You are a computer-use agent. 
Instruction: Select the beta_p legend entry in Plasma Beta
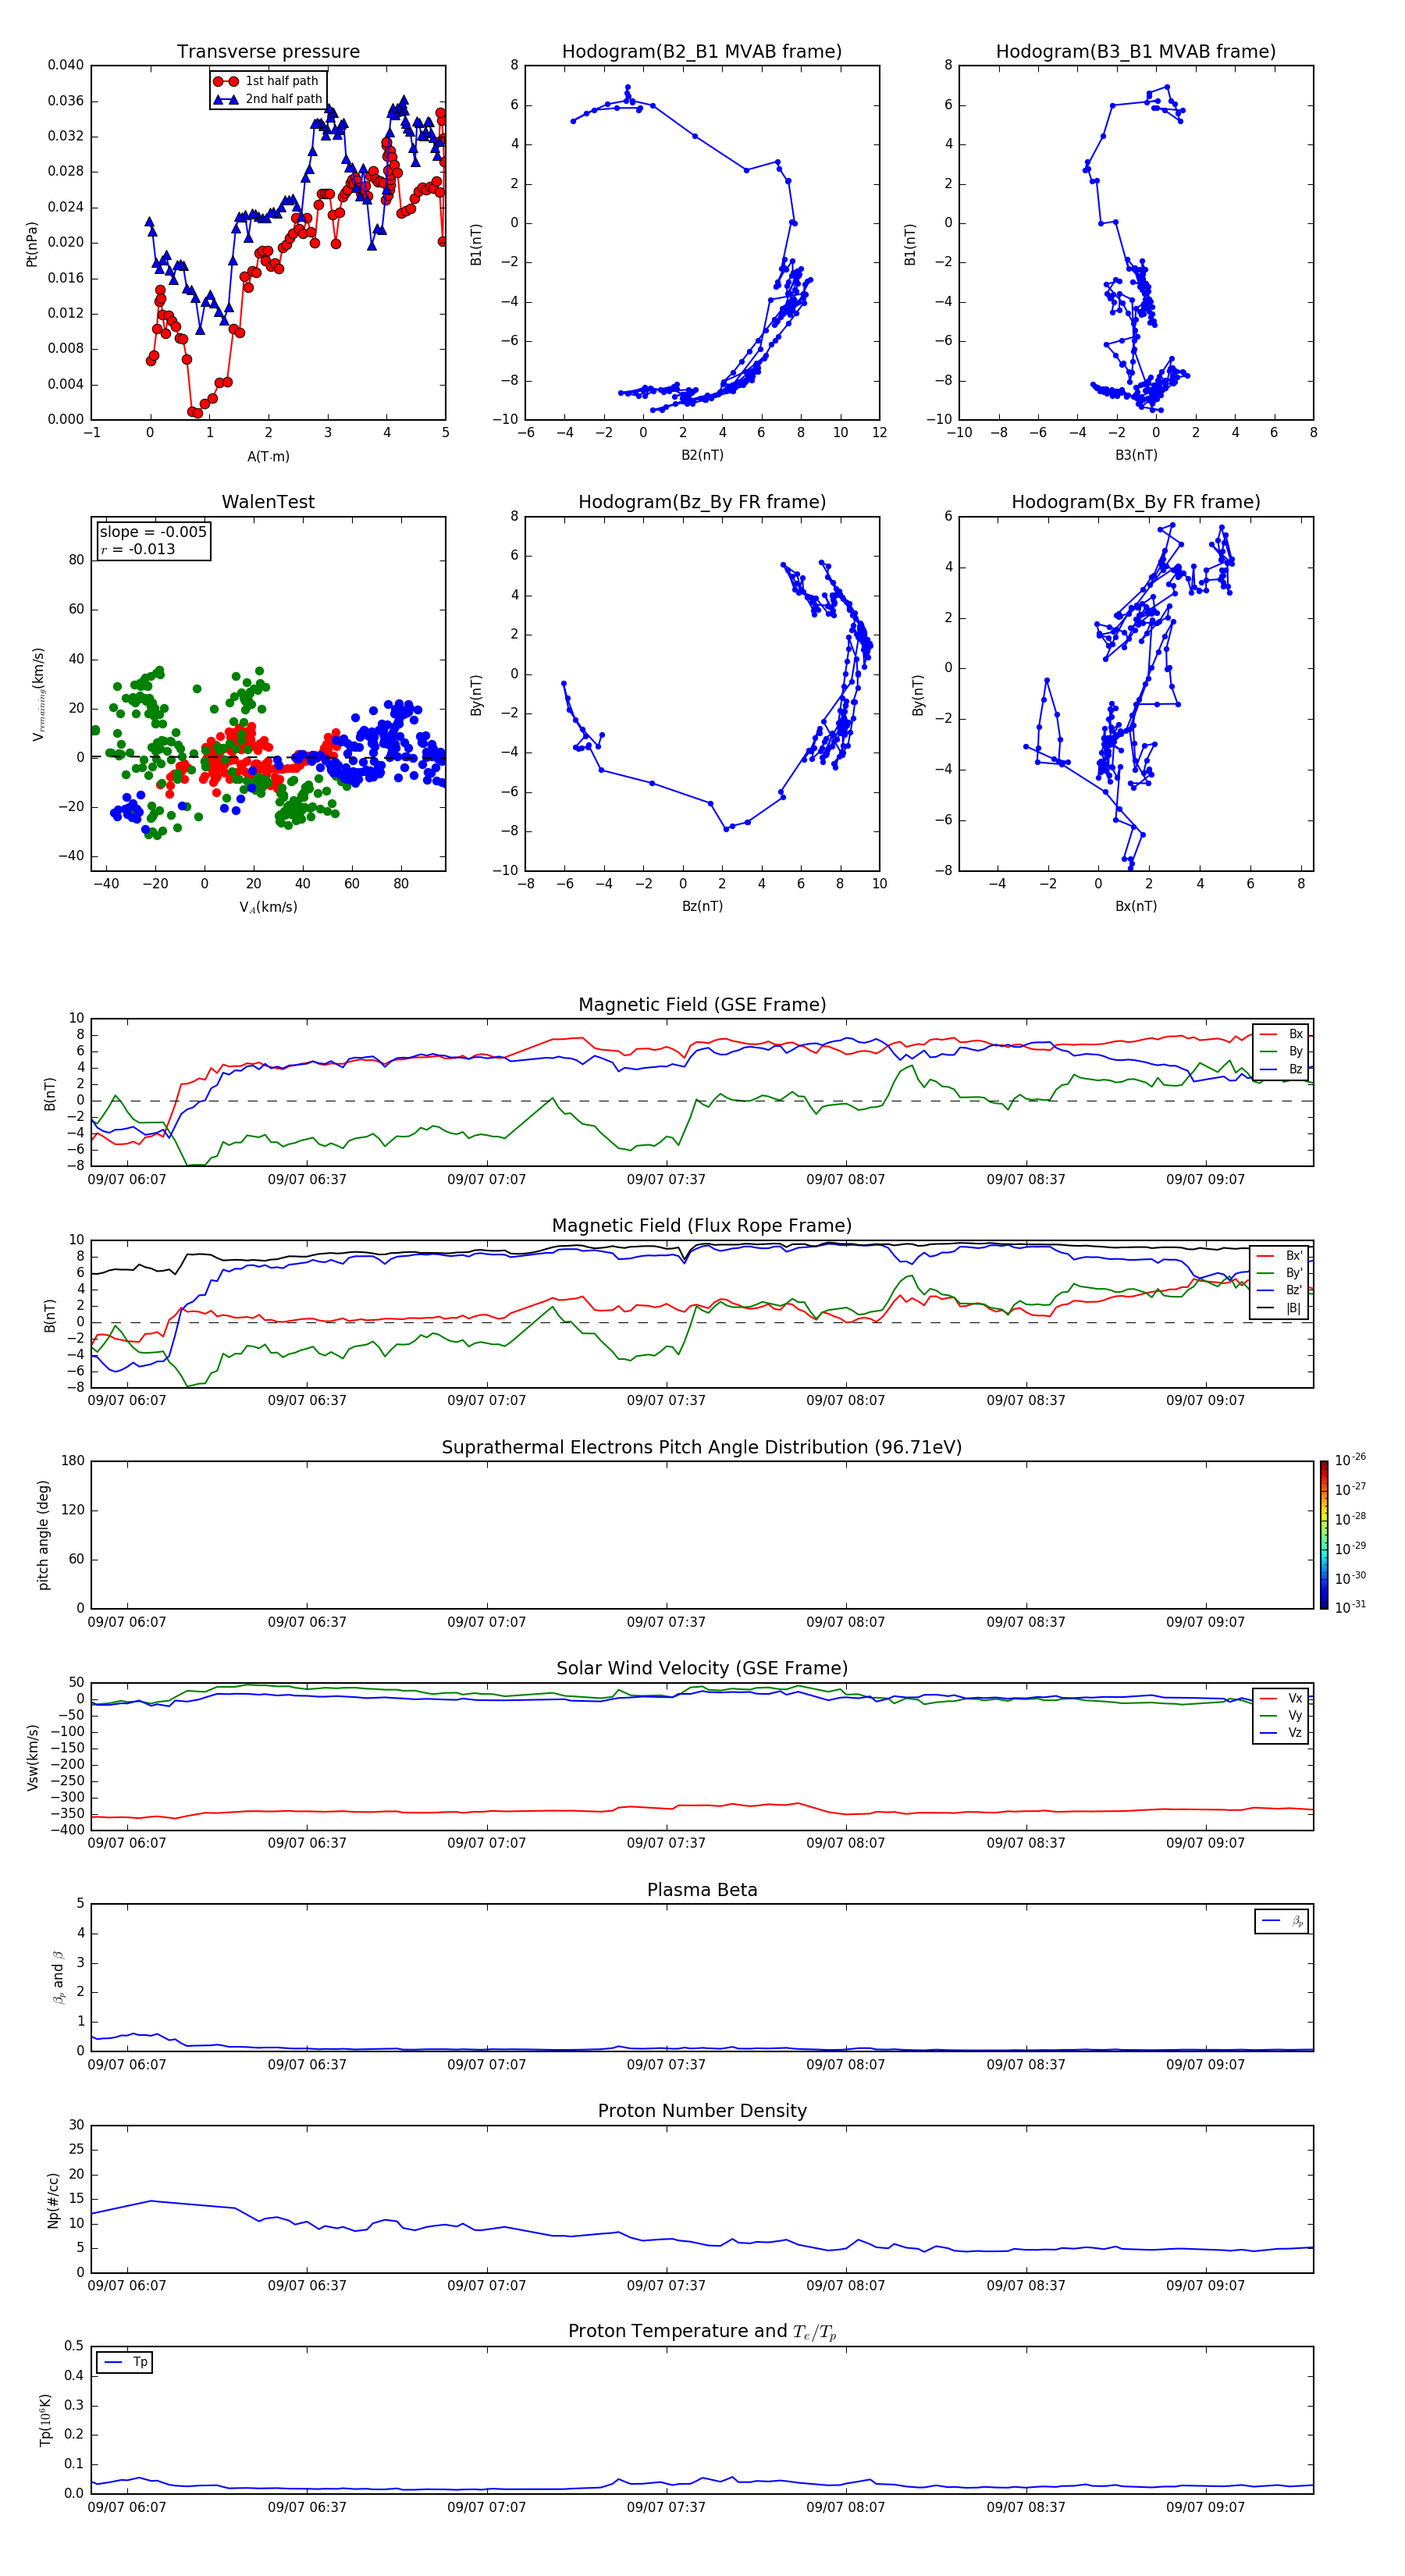pyautogui.click(x=1282, y=1921)
